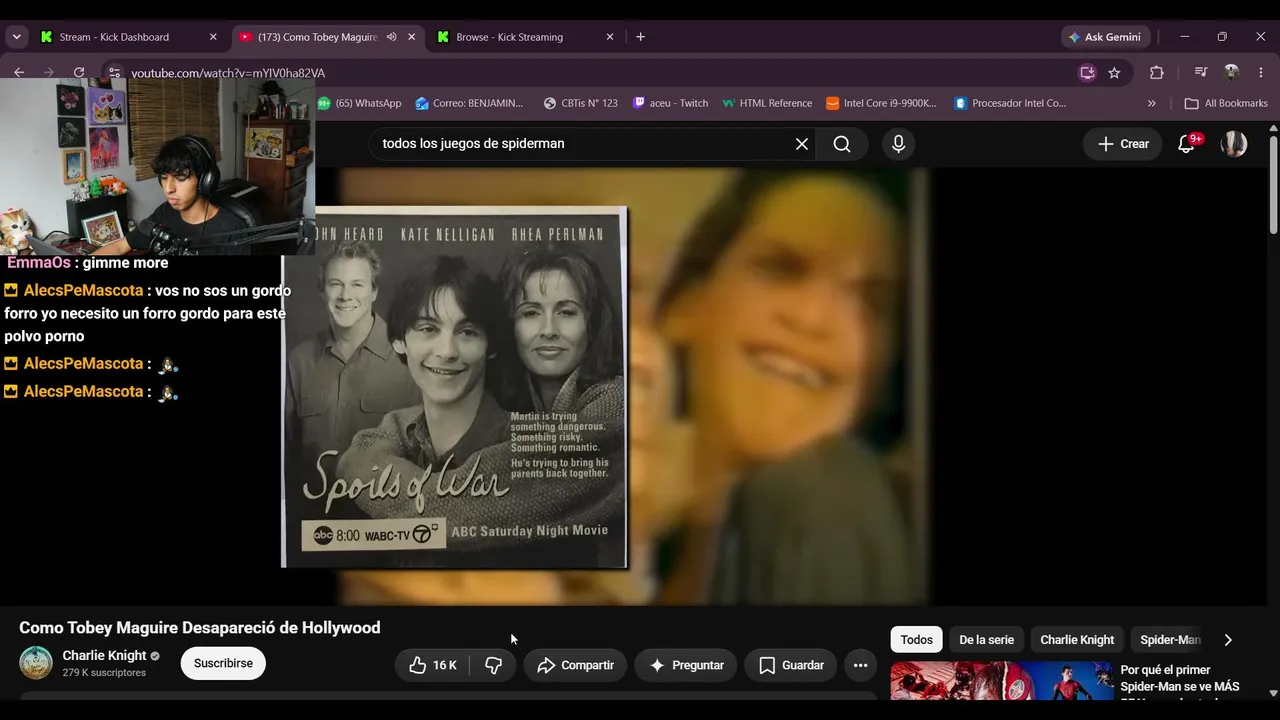Image resolution: width=1280 pixels, height=720 pixels.
Task: Bookmark this page with the star icon
Action: tap(1114, 73)
